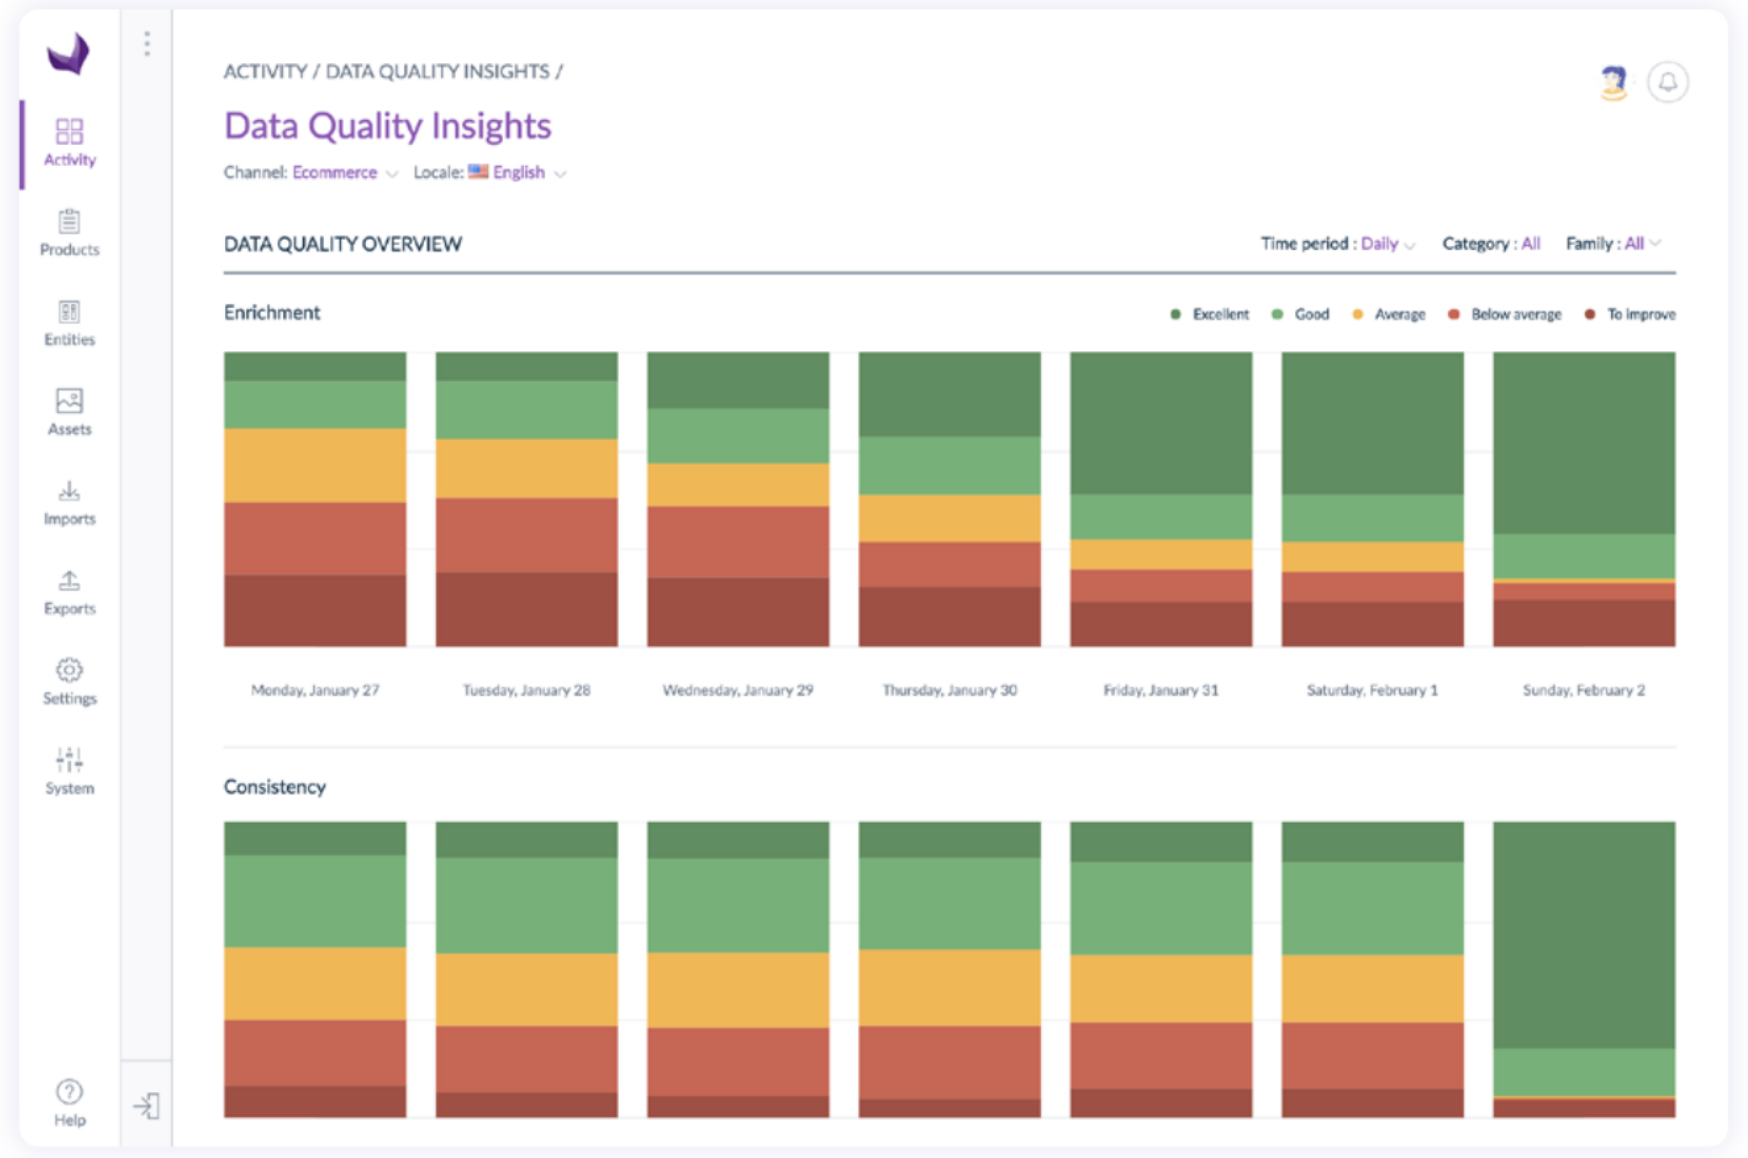Expand the Channel Ecommerce dropdown
The height and width of the screenshot is (1158, 1748).
coord(344,173)
